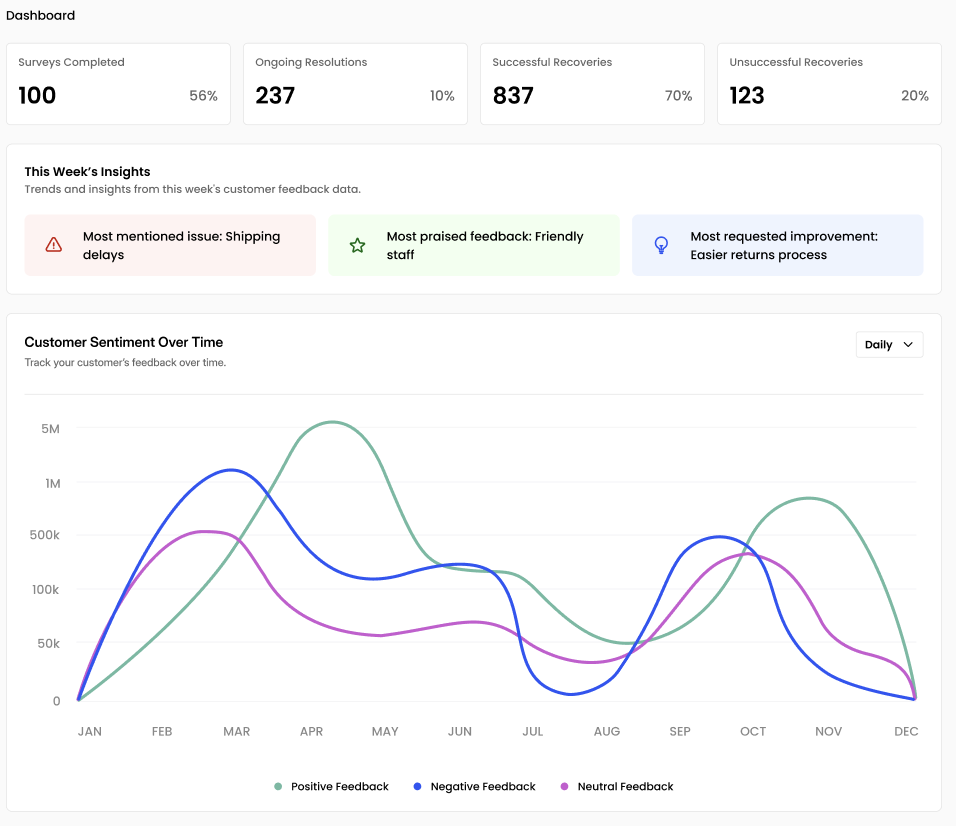Image resolution: width=956 pixels, height=826 pixels.
Task: Click the shipping delays warning icon
Action: (x=53, y=244)
